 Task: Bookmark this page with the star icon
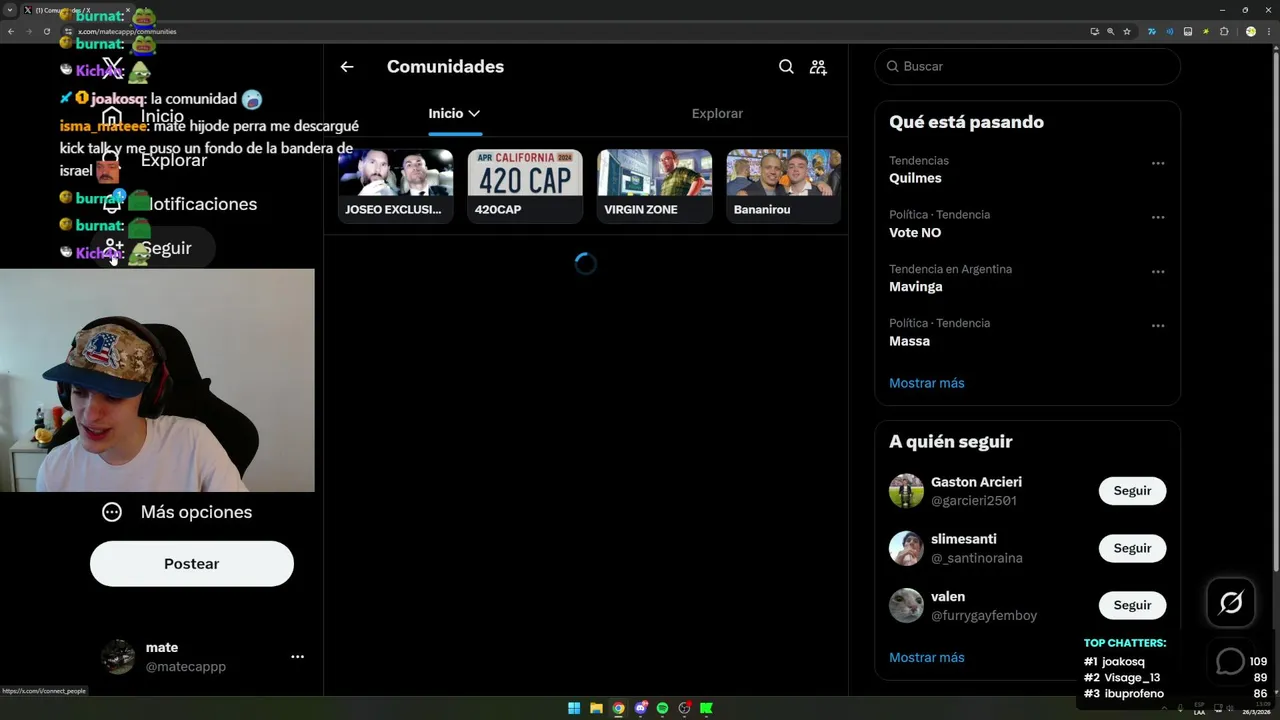pos(1127,31)
